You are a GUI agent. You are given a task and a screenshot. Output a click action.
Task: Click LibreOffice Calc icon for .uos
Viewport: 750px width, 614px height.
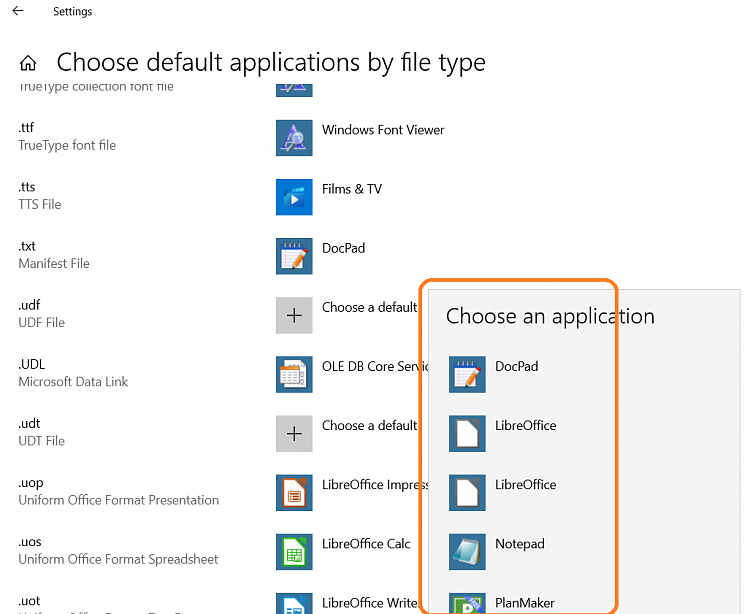click(x=294, y=552)
